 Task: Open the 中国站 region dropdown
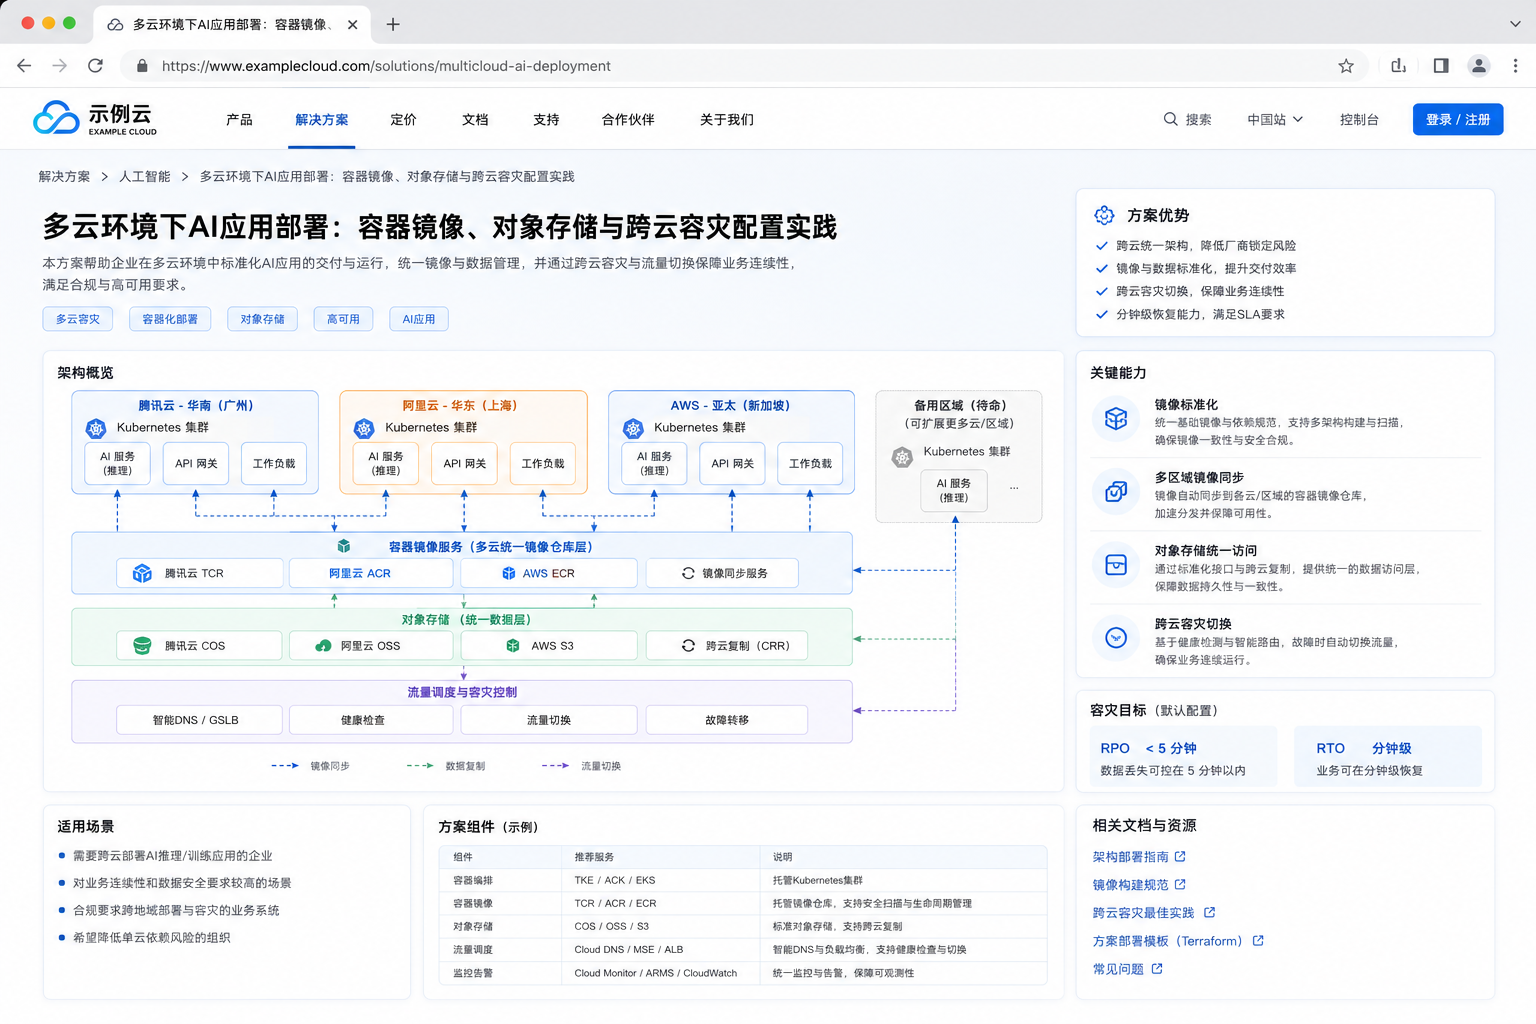click(x=1275, y=119)
